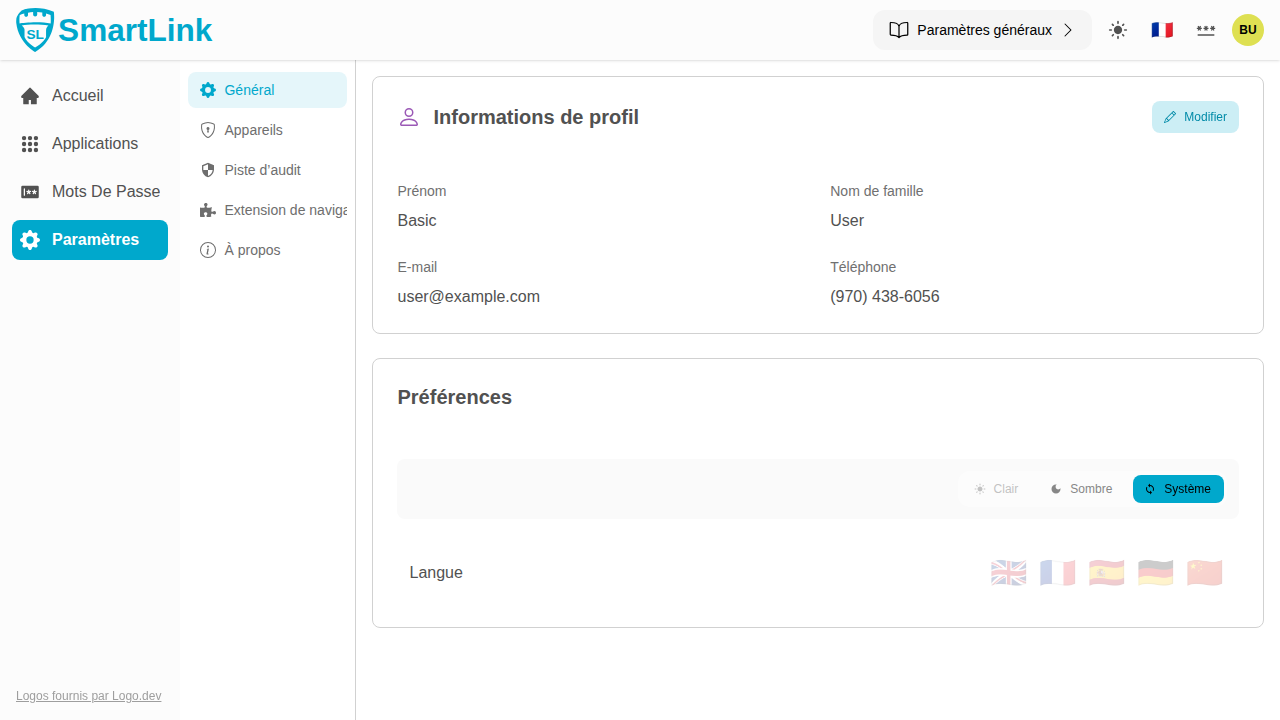The image size is (1280, 720).
Task: Click the light mode sun icon
Action: pyautogui.click(x=1118, y=30)
